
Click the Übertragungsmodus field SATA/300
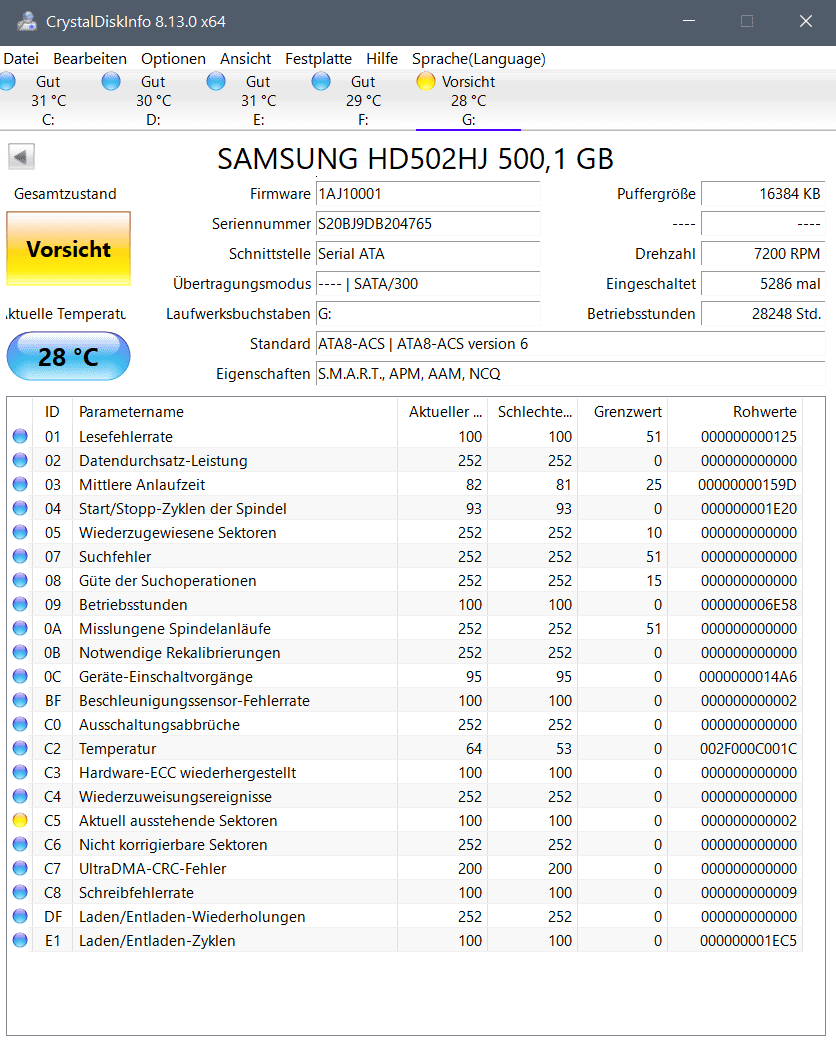tap(428, 283)
